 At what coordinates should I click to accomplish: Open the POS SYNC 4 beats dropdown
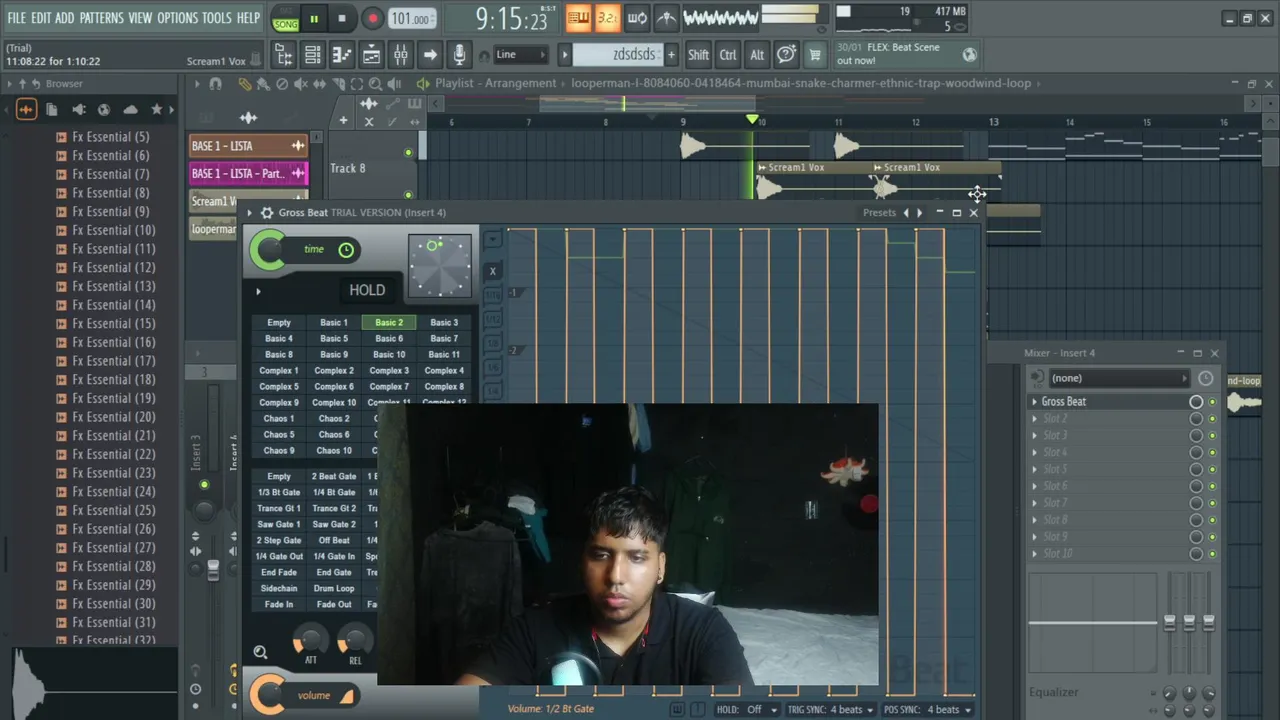pyautogui.click(x=950, y=710)
